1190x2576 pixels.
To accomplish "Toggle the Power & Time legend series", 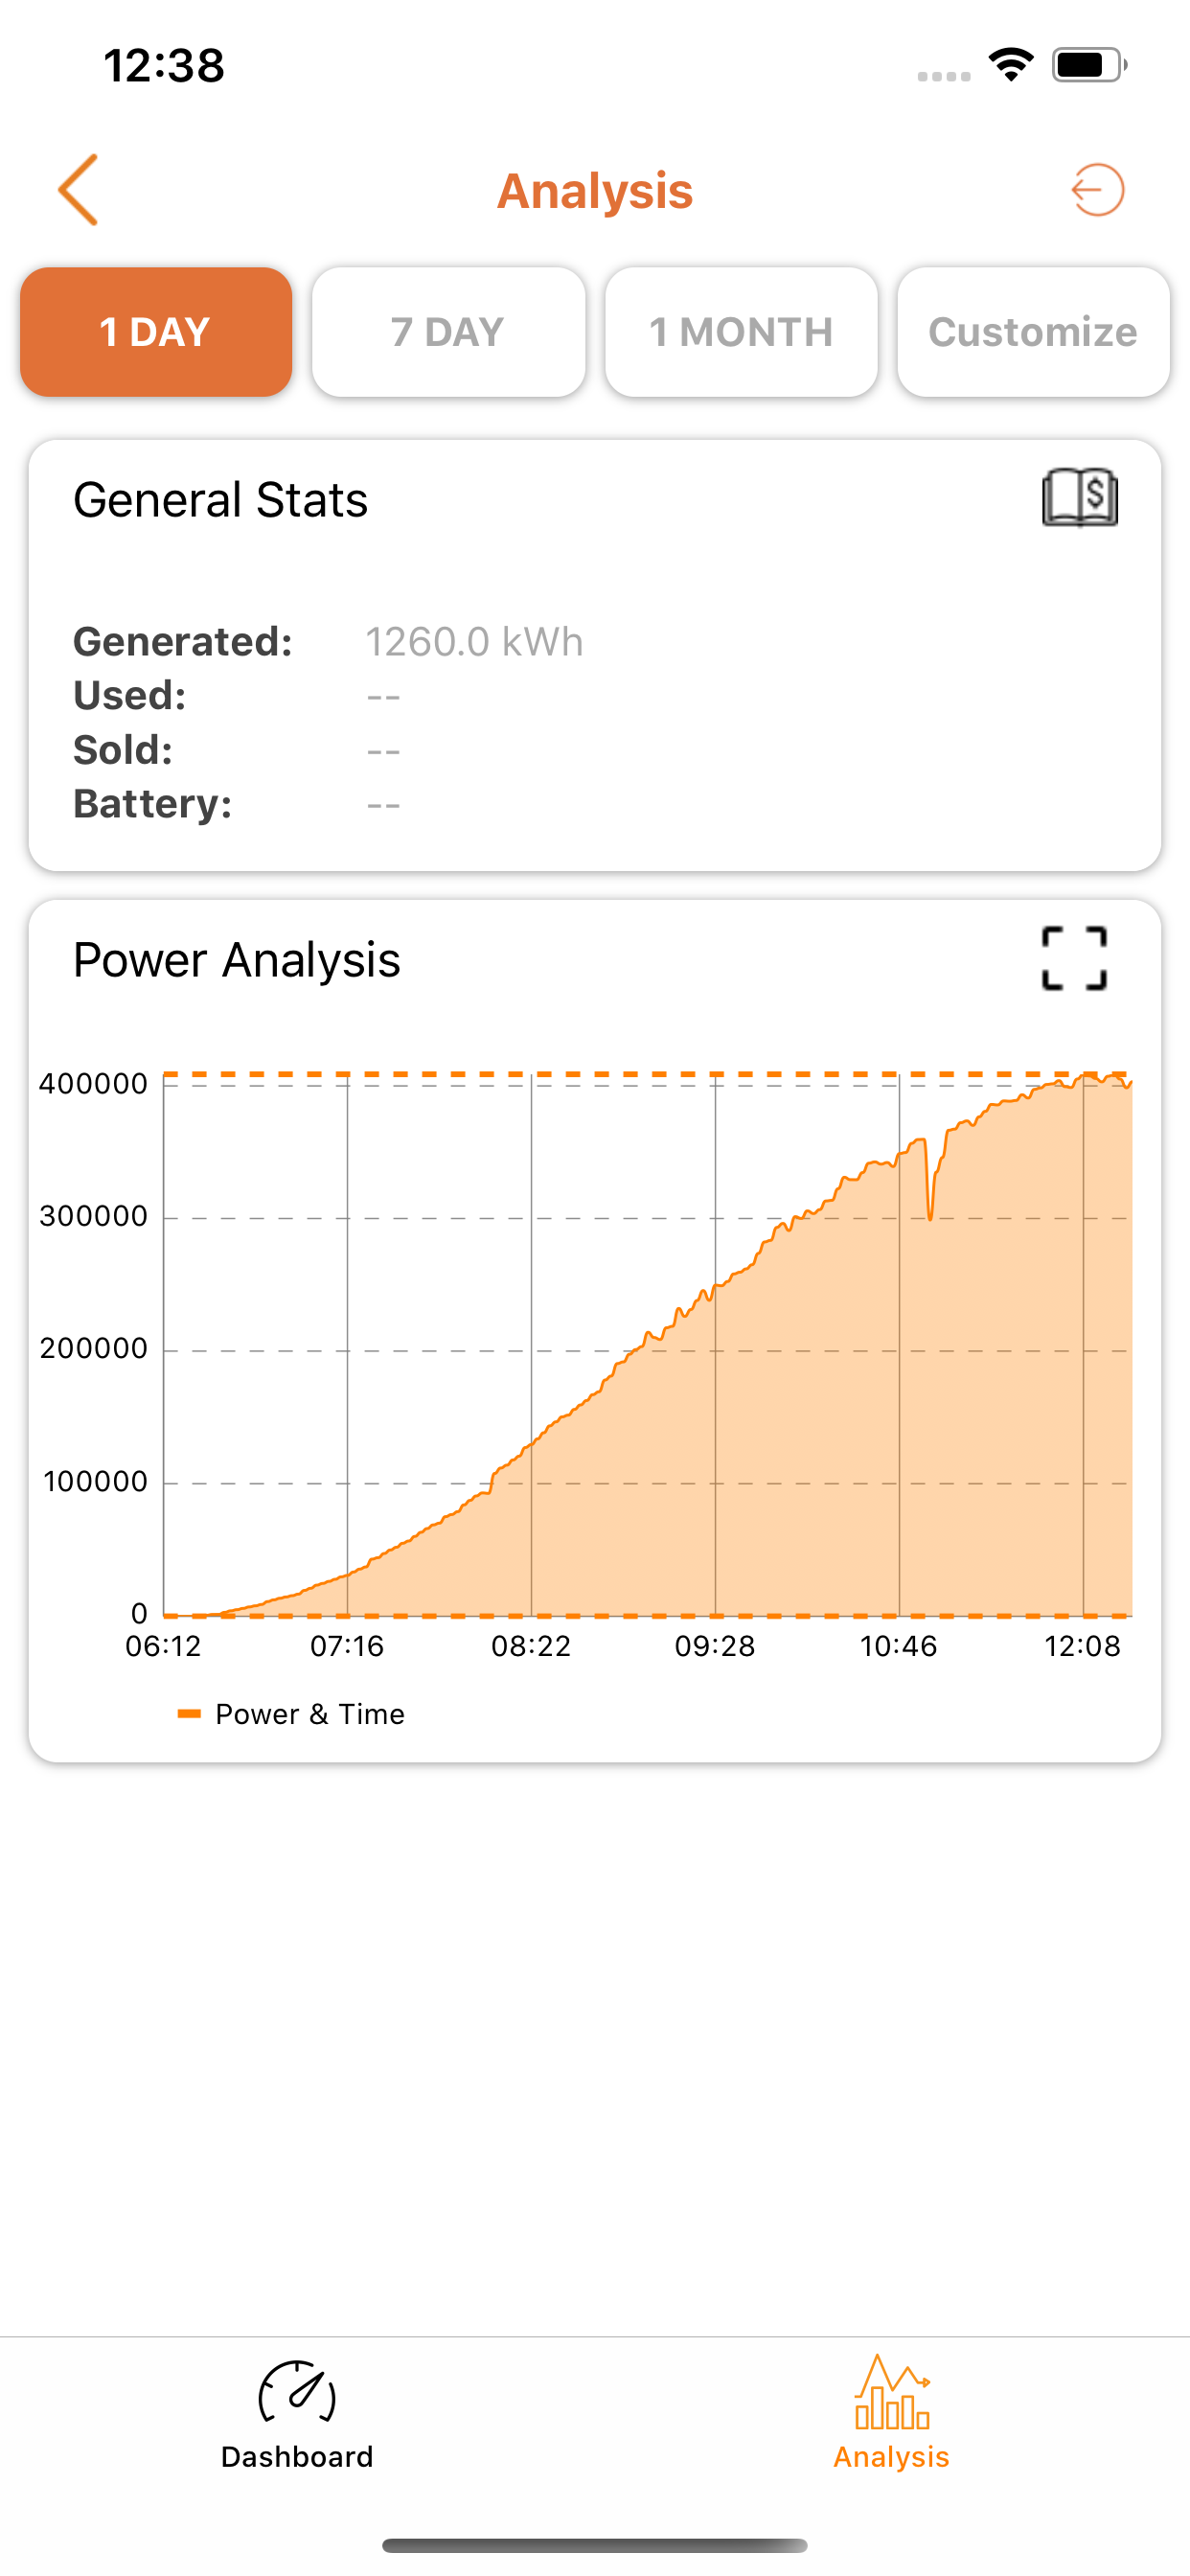I will pyautogui.click(x=310, y=1714).
